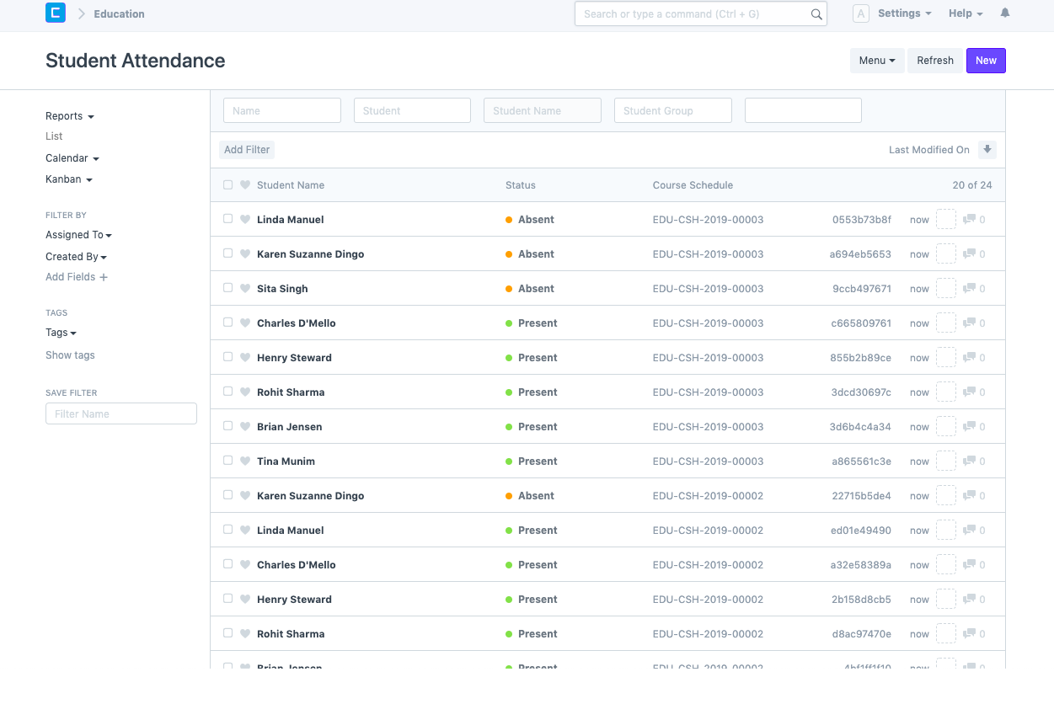Click the breadcrumb chevron before Education

coord(81,13)
